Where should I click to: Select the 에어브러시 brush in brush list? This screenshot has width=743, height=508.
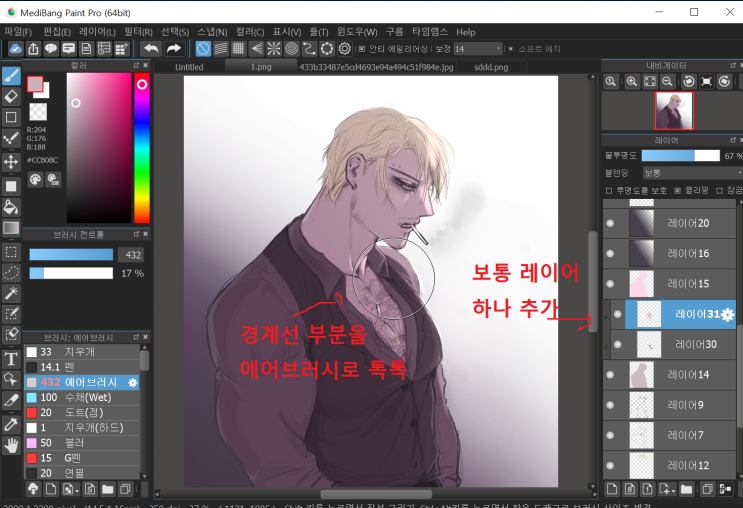pyautogui.click(x=82, y=382)
